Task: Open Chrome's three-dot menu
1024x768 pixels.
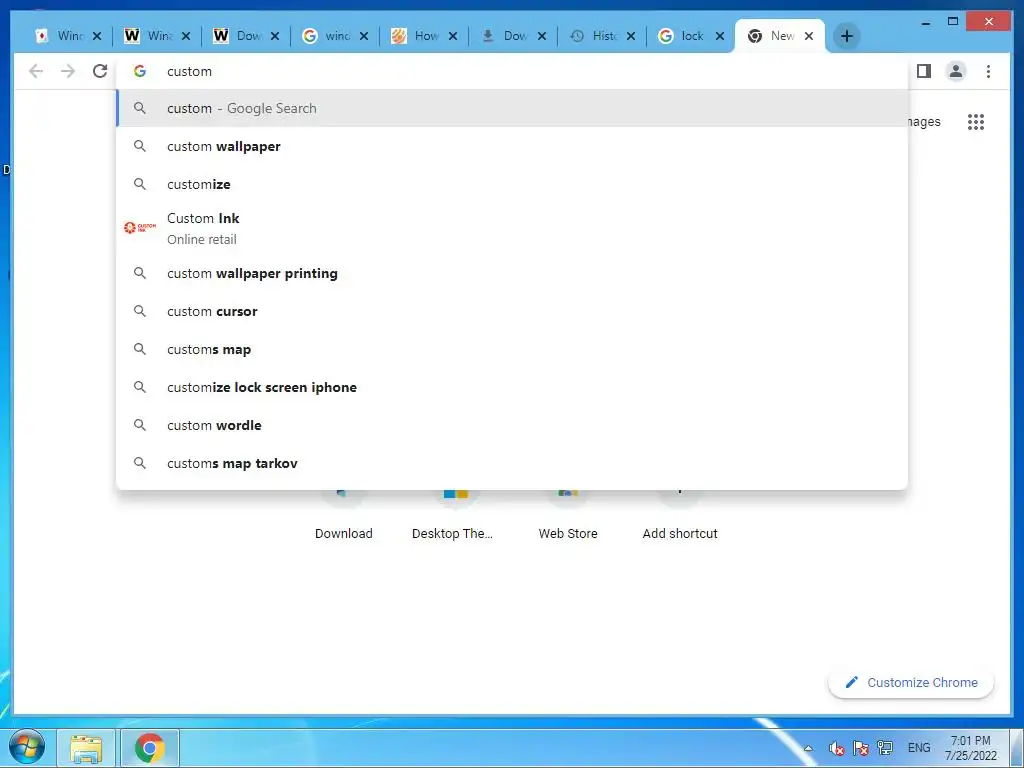Action: pyautogui.click(x=988, y=71)
